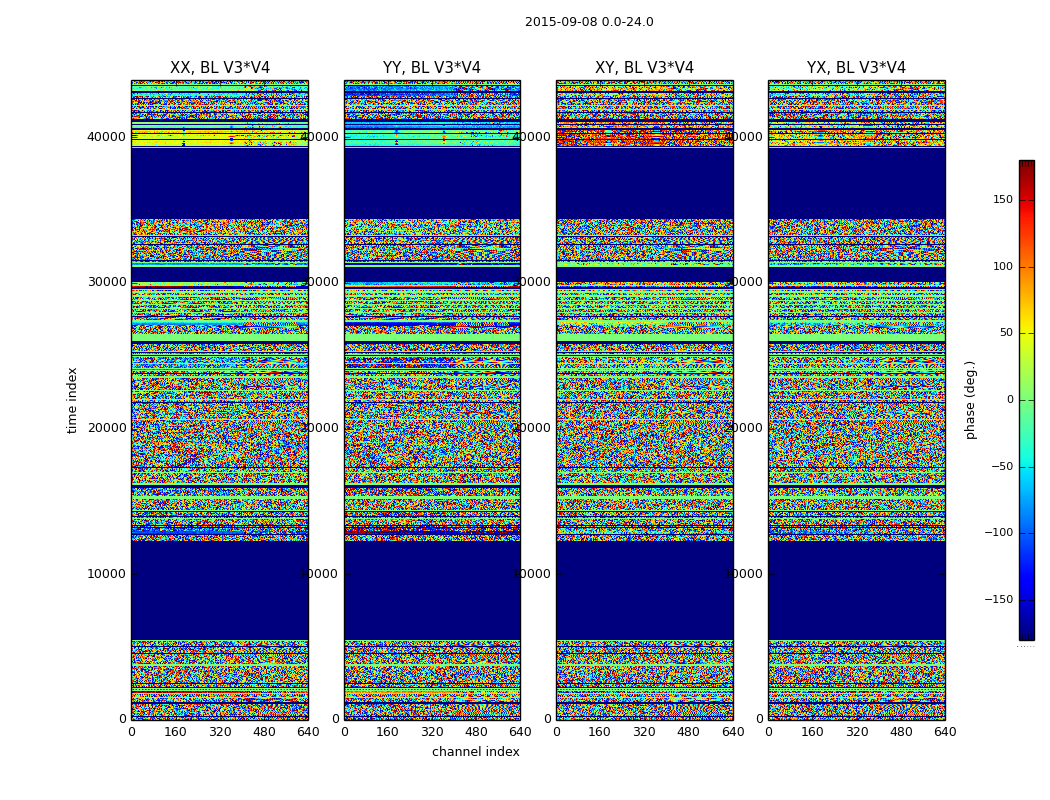This screenshot has width=1050, height=800.
Task: Click the colorbar tick label "150"
Action: [1002, 199]
